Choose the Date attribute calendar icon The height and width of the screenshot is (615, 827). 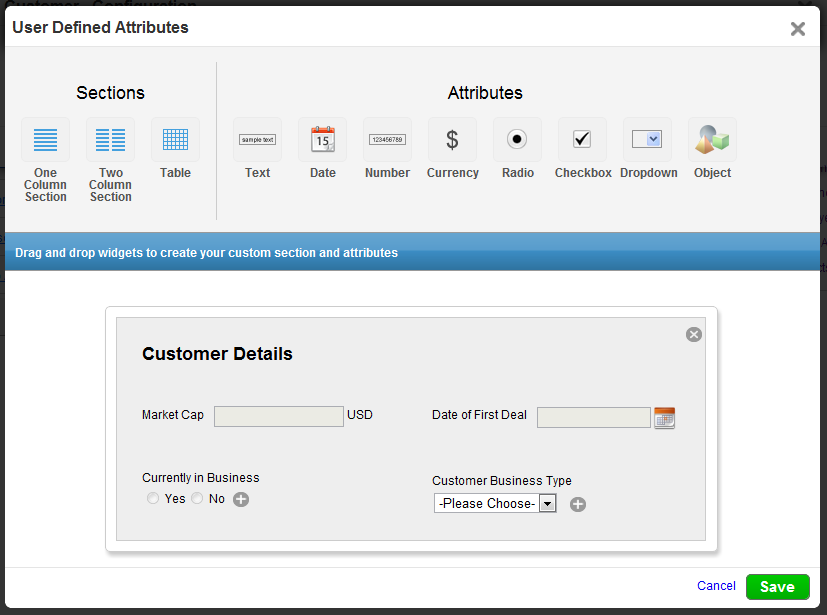pos(322,140)
